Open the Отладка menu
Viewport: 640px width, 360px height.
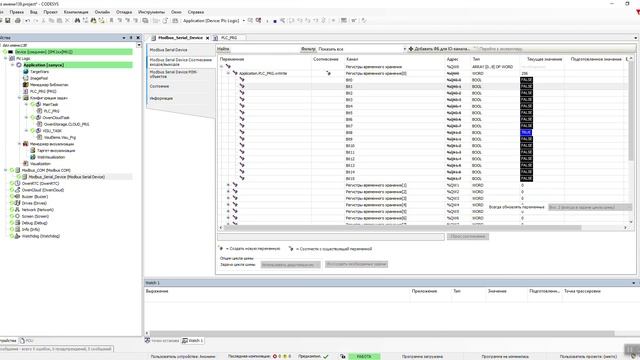coord(124,12)
